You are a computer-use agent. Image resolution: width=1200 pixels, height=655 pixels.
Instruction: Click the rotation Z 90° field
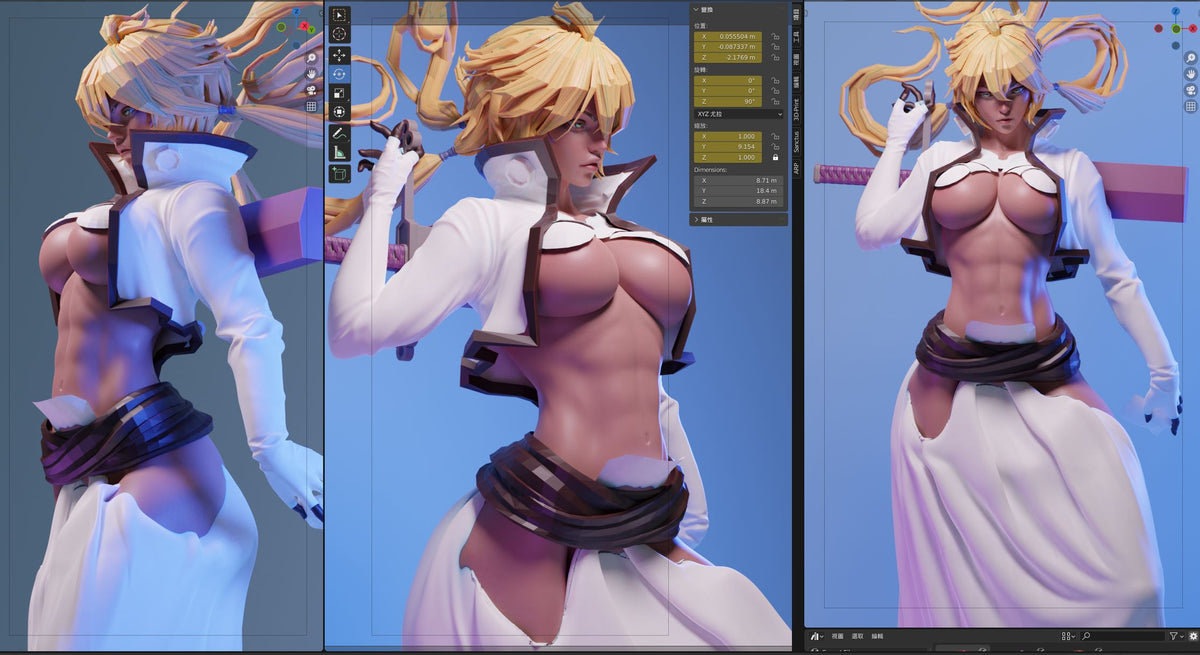pyautogui.click(x=728, y=101)
